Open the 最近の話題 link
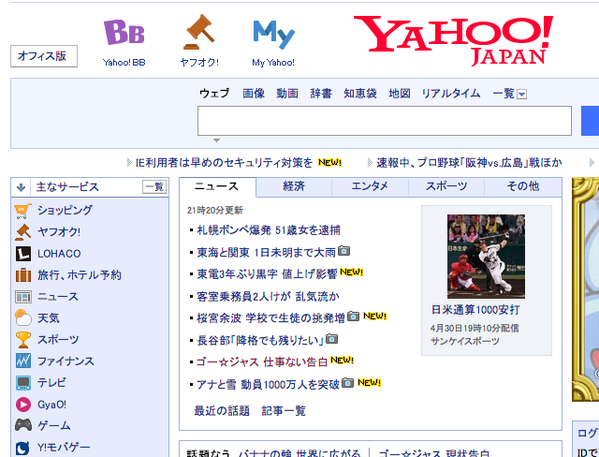Viewport: 599px width, 457px height. pyautogui.click(x=222, y=411)
